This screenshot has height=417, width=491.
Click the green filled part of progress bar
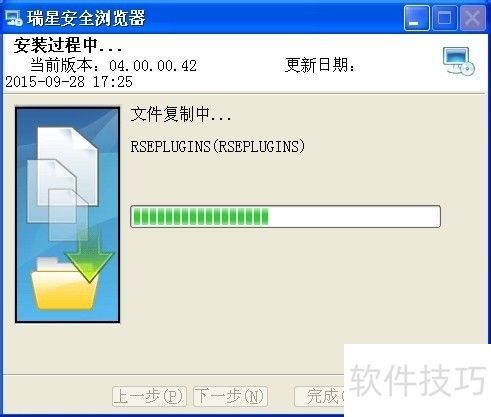coord(200,216)
